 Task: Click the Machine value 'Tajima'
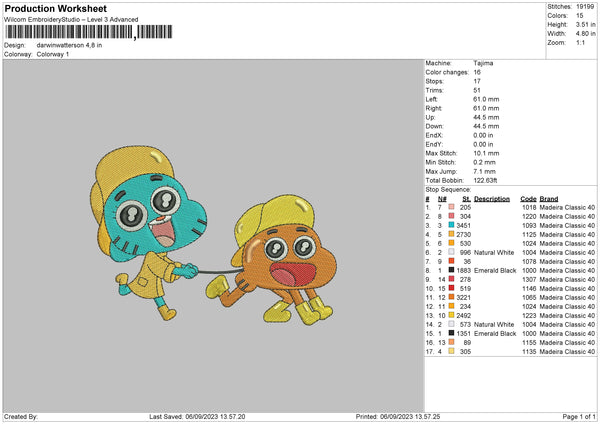(x=483, y=63)
